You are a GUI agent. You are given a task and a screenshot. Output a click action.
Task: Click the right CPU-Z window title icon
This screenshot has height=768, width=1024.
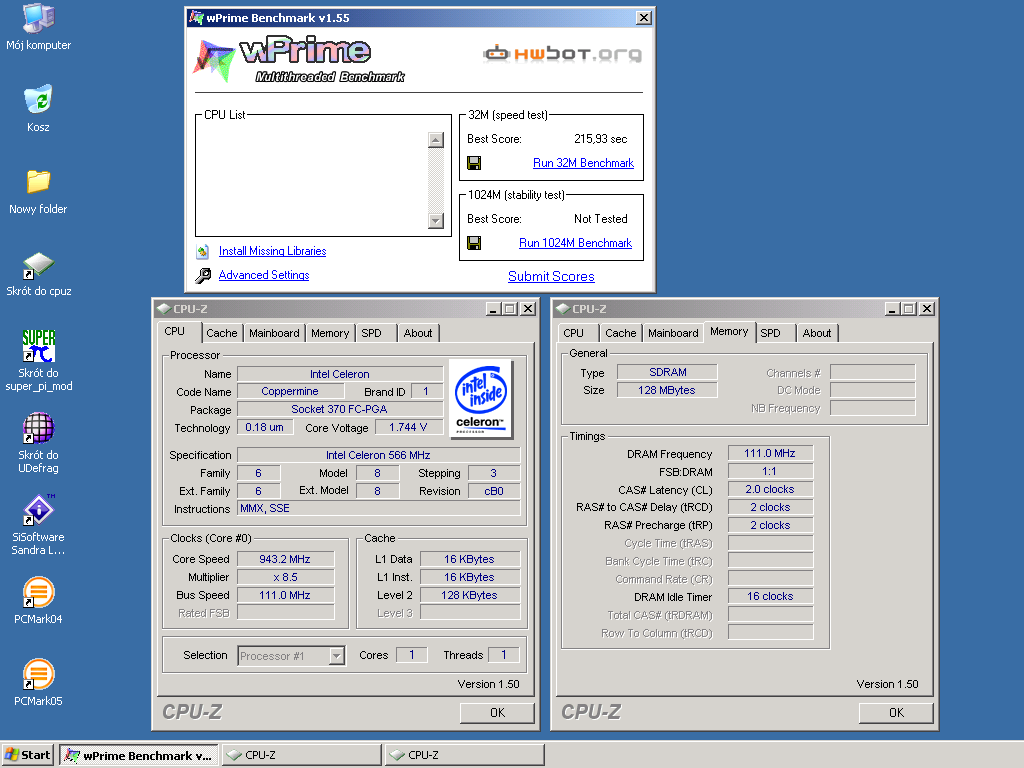563,309
